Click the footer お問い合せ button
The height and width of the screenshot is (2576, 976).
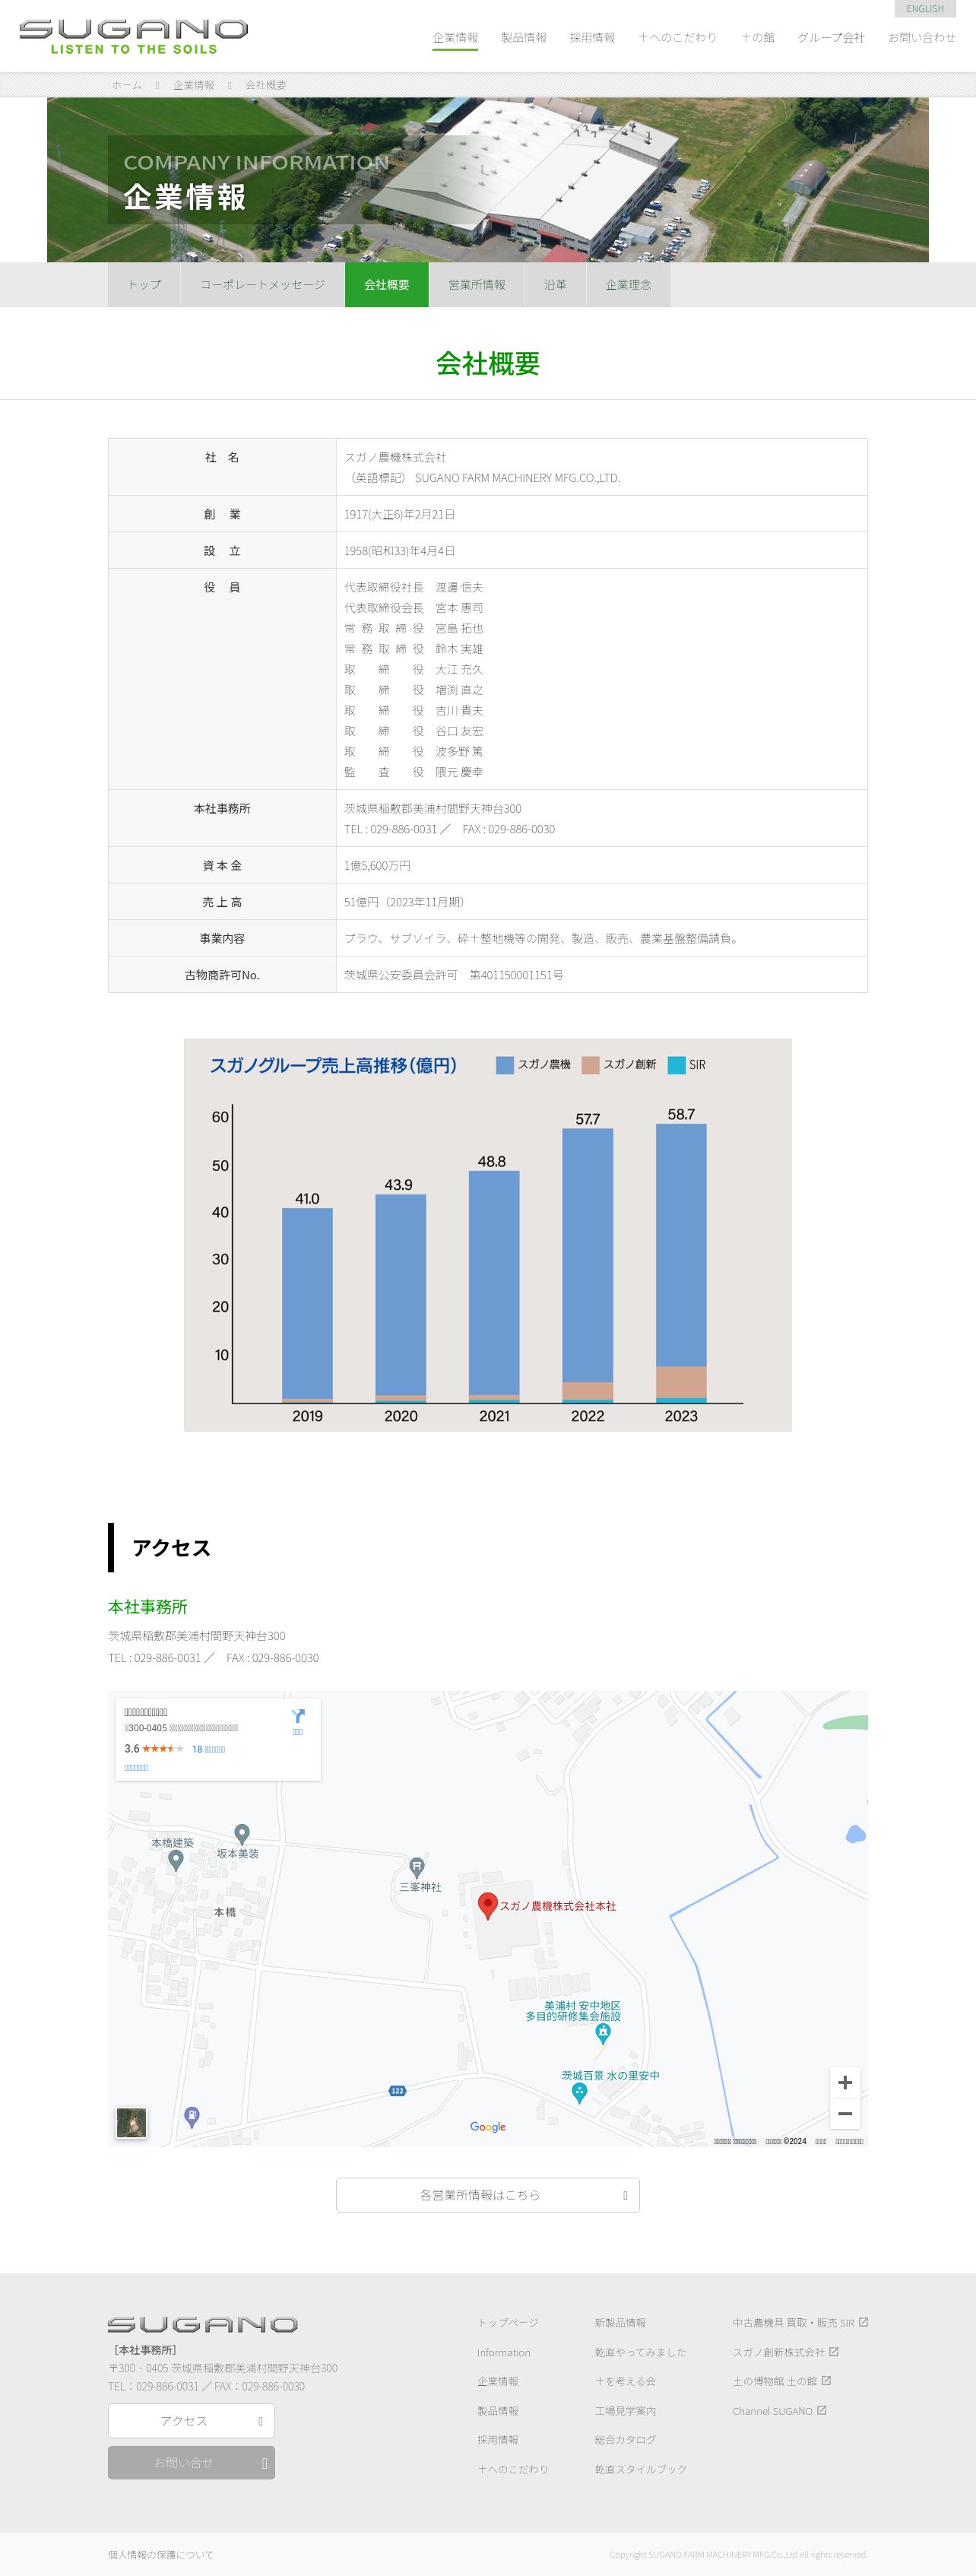coord(191,2462)
